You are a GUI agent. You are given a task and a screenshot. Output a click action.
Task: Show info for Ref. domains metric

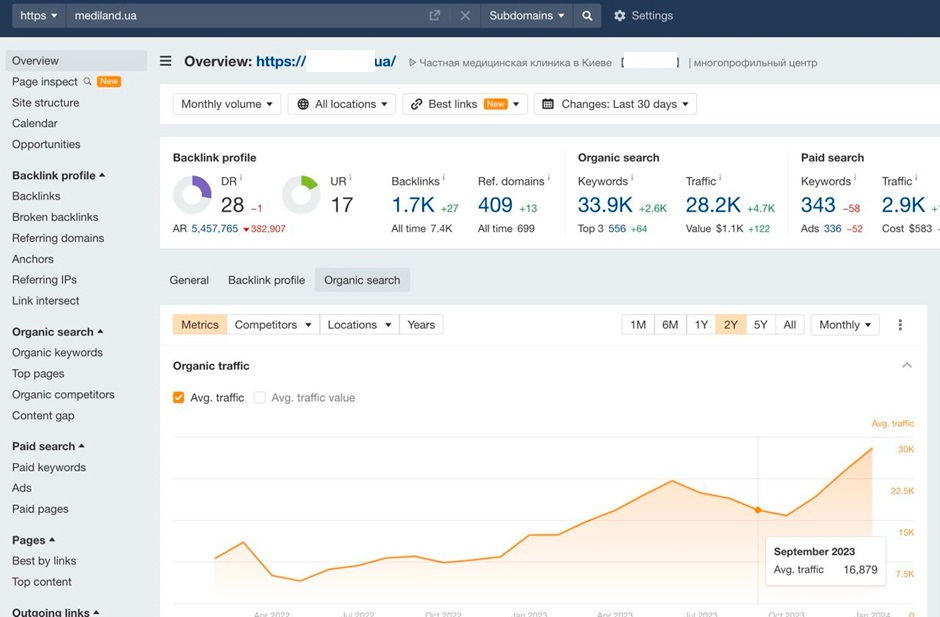(x=549, y=178)
